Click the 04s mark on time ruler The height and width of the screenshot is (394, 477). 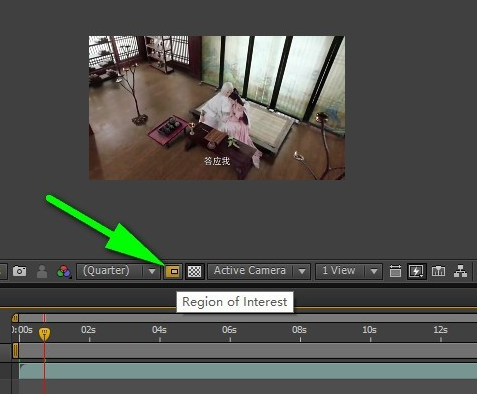click(159, 330)
